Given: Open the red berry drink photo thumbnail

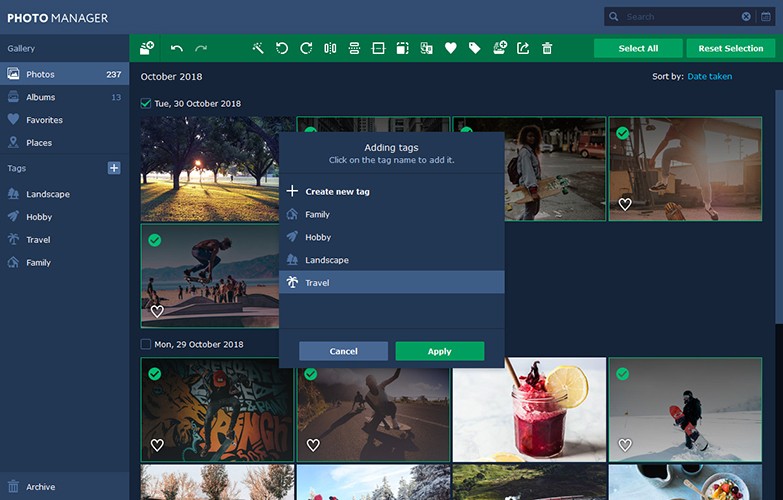Looking at the screenshot, I should (x=529, y=410).
